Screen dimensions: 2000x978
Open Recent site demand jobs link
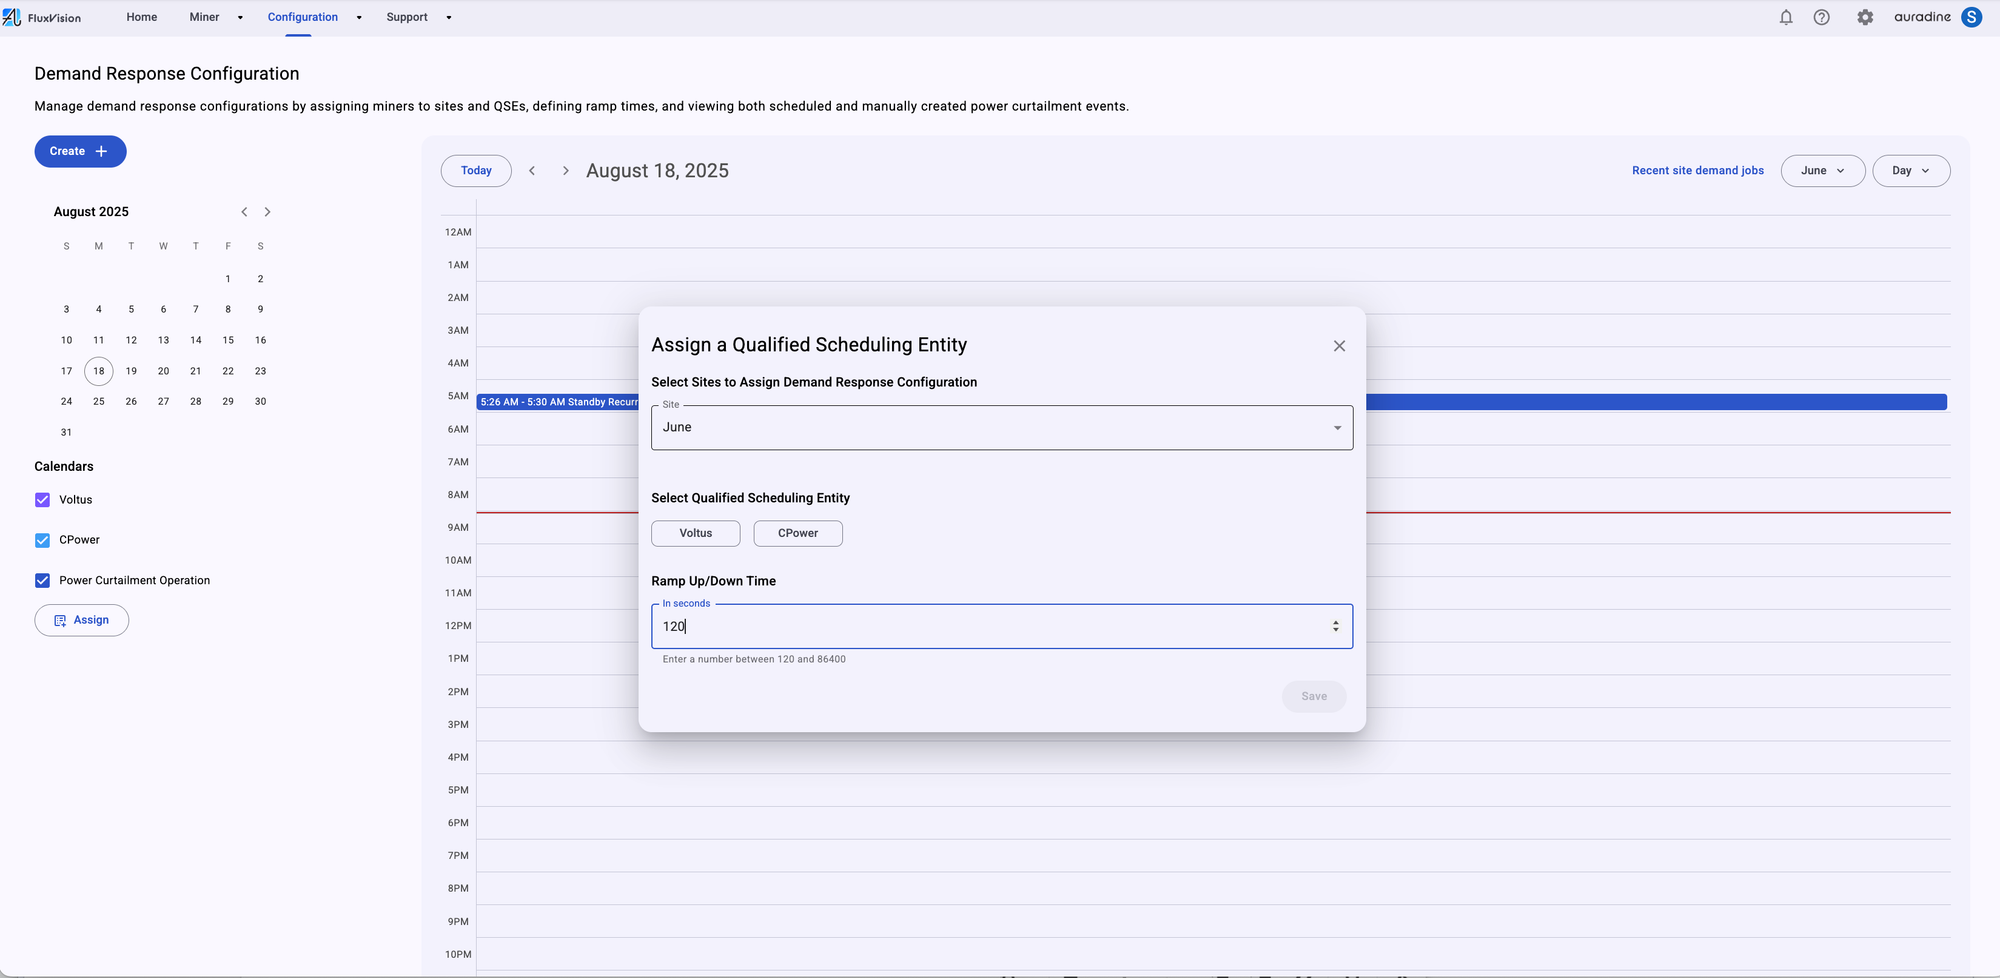click(x=1698, y=171)
